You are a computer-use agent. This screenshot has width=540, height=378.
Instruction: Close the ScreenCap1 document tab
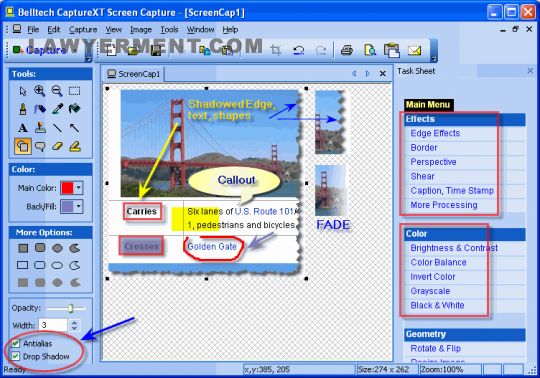coord(382,73)
